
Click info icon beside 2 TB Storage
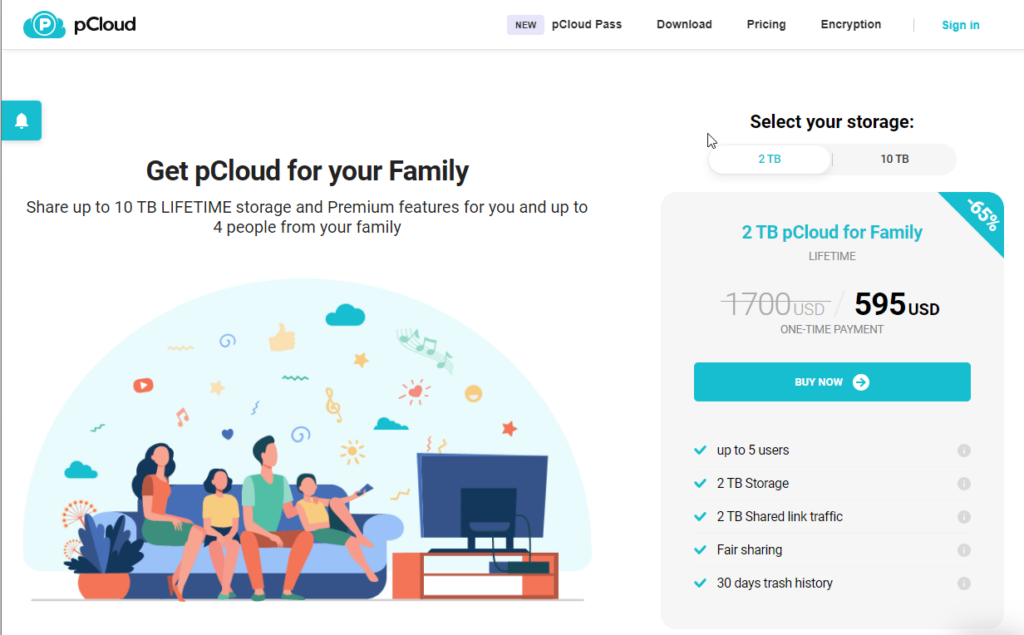pos(964,484)
